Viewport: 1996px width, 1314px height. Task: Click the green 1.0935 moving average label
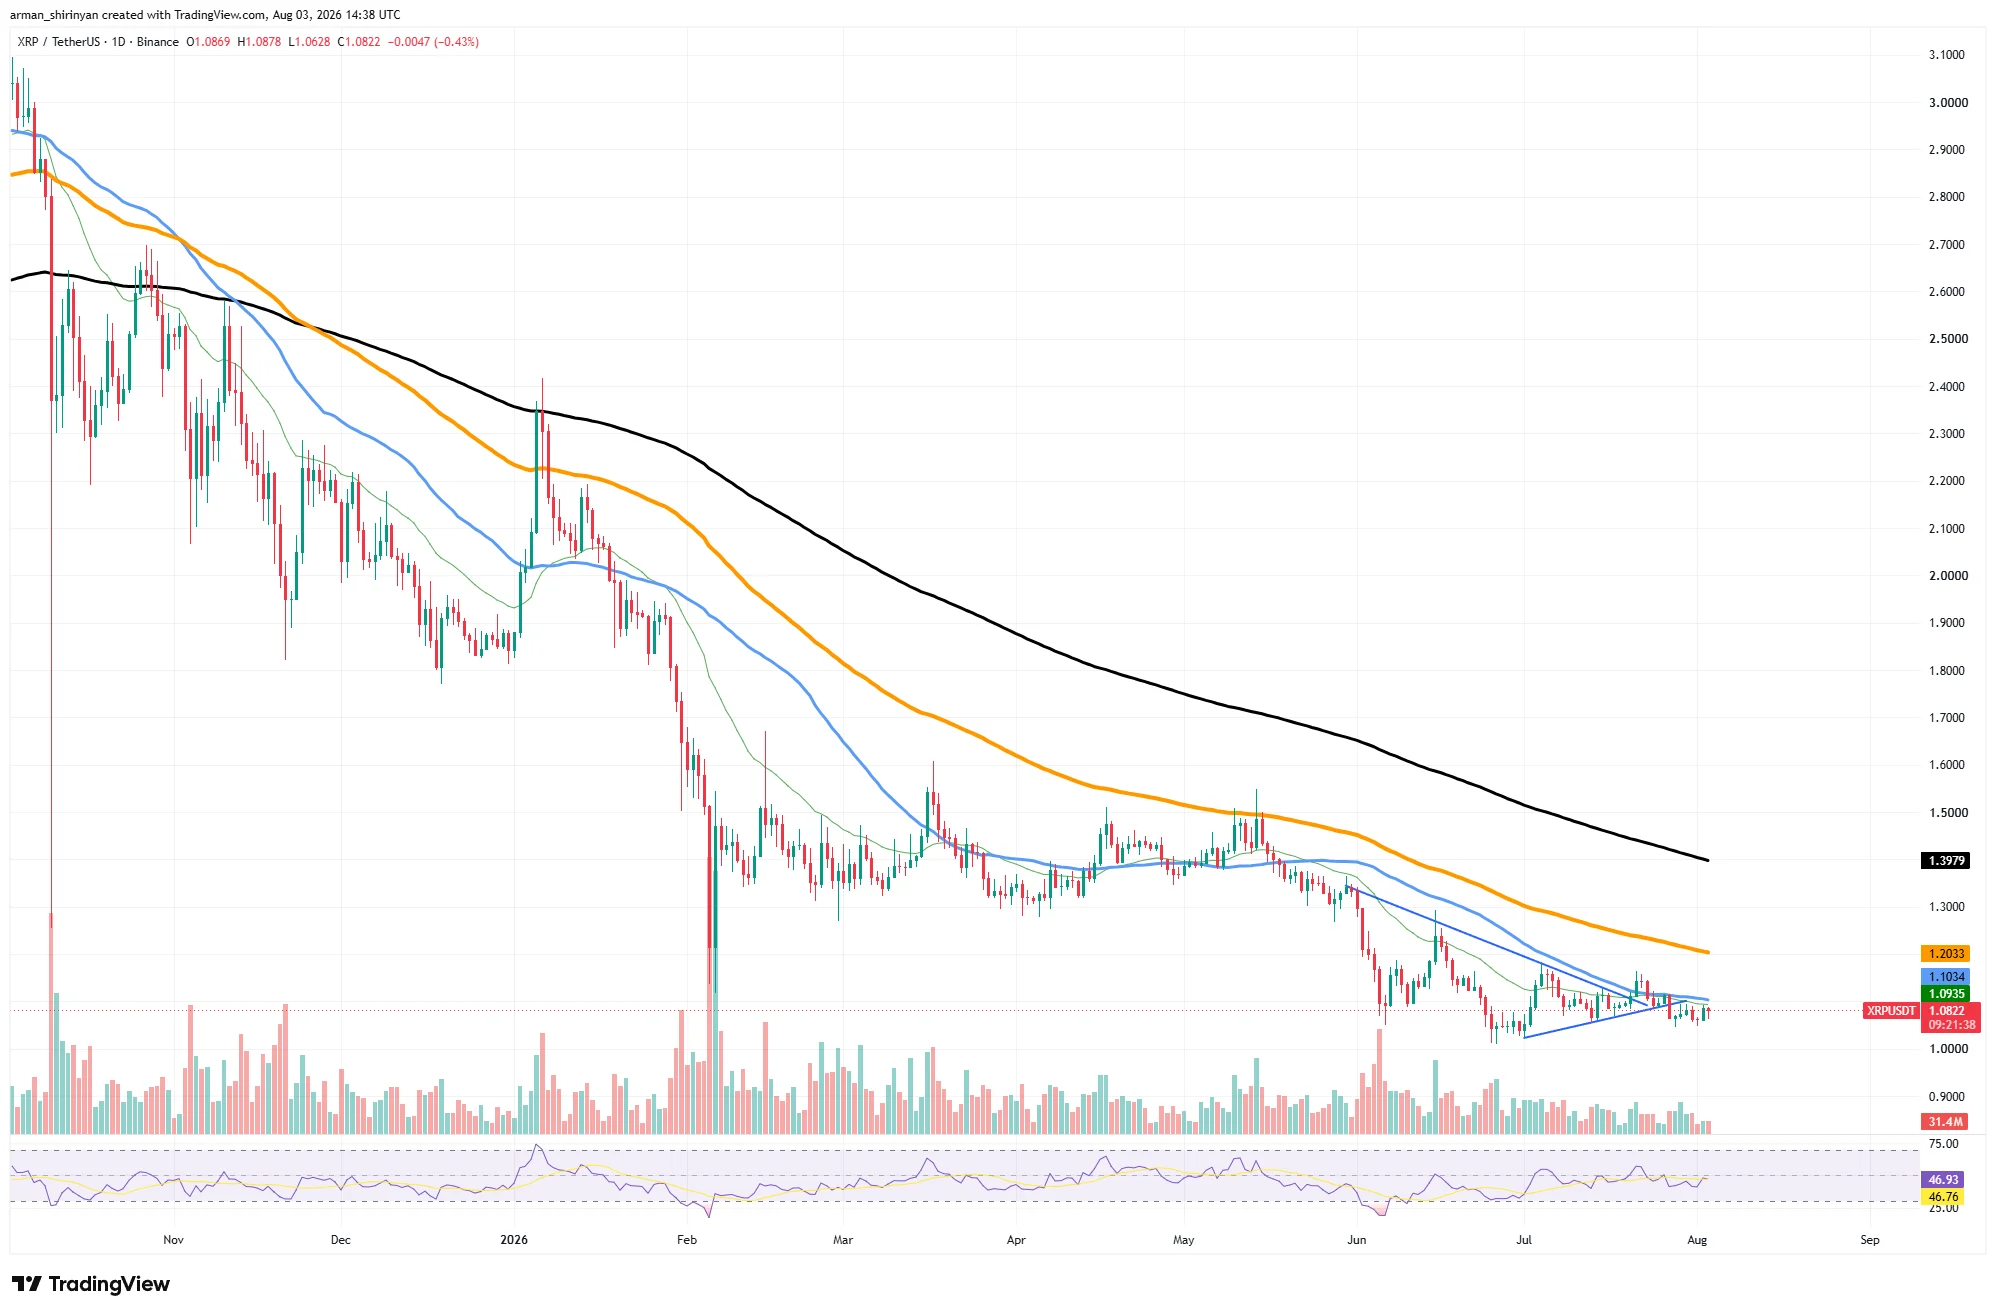[x=1946, y=994]
